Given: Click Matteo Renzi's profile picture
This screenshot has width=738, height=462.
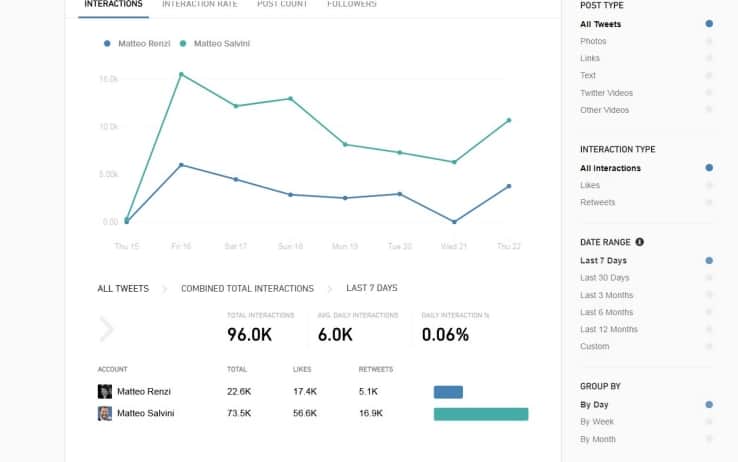Looking at the screenshot, I should pyautogui.click(x=104, y=392).
